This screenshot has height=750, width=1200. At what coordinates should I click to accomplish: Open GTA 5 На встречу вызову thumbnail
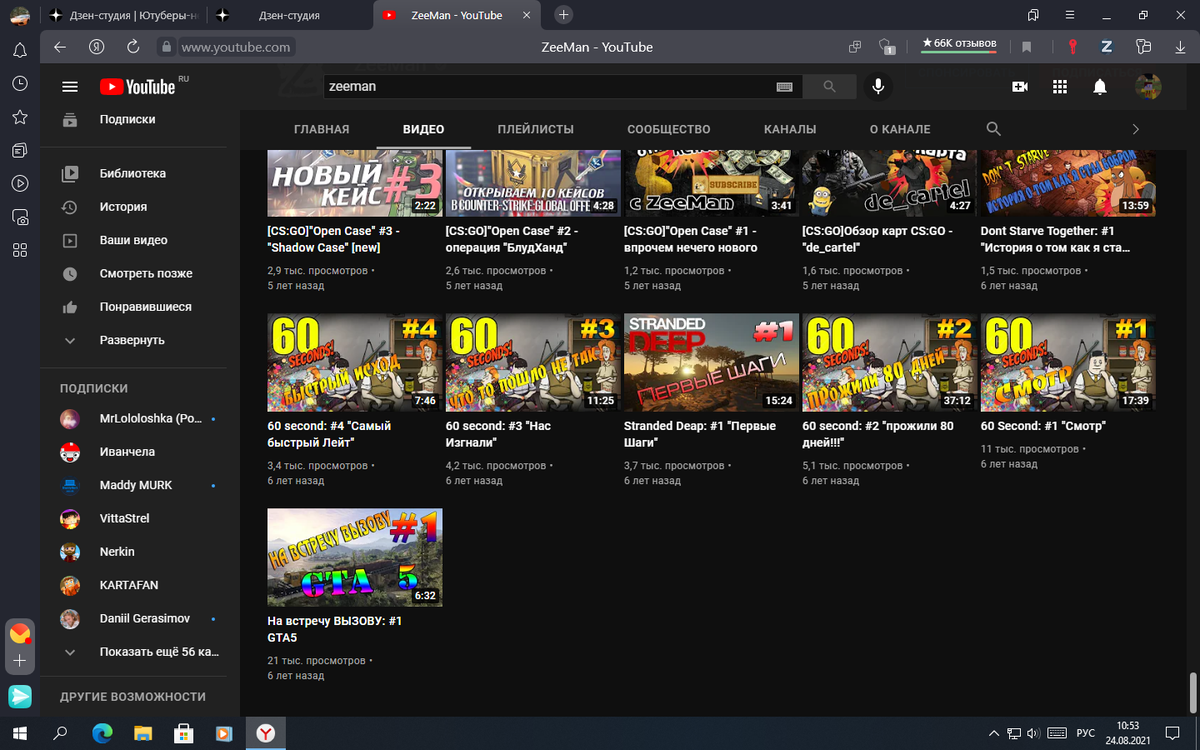coord(355,557)
